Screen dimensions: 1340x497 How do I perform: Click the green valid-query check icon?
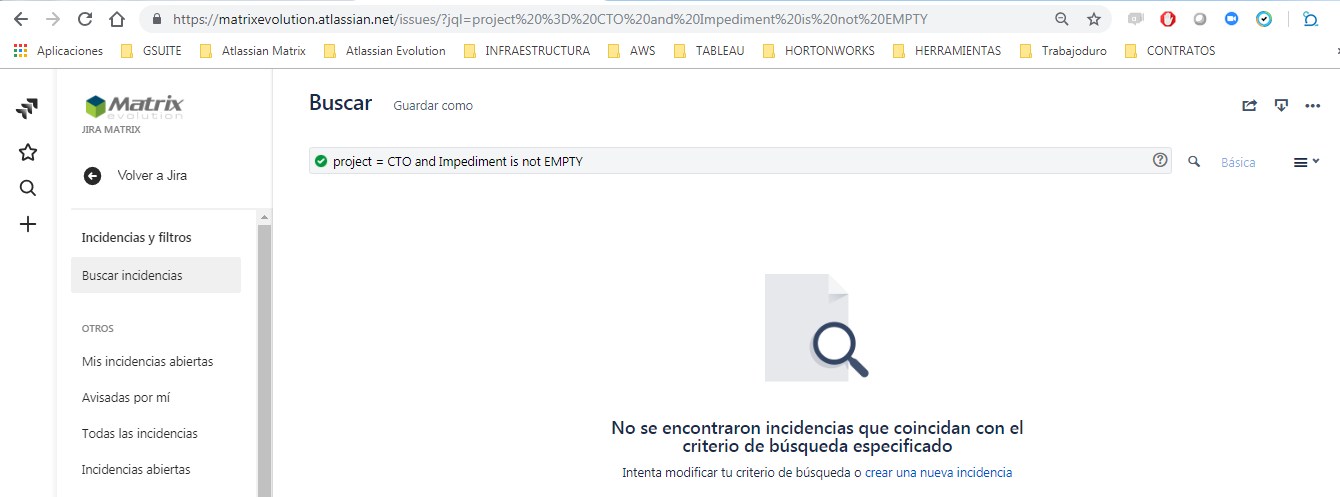click(321, 161)
